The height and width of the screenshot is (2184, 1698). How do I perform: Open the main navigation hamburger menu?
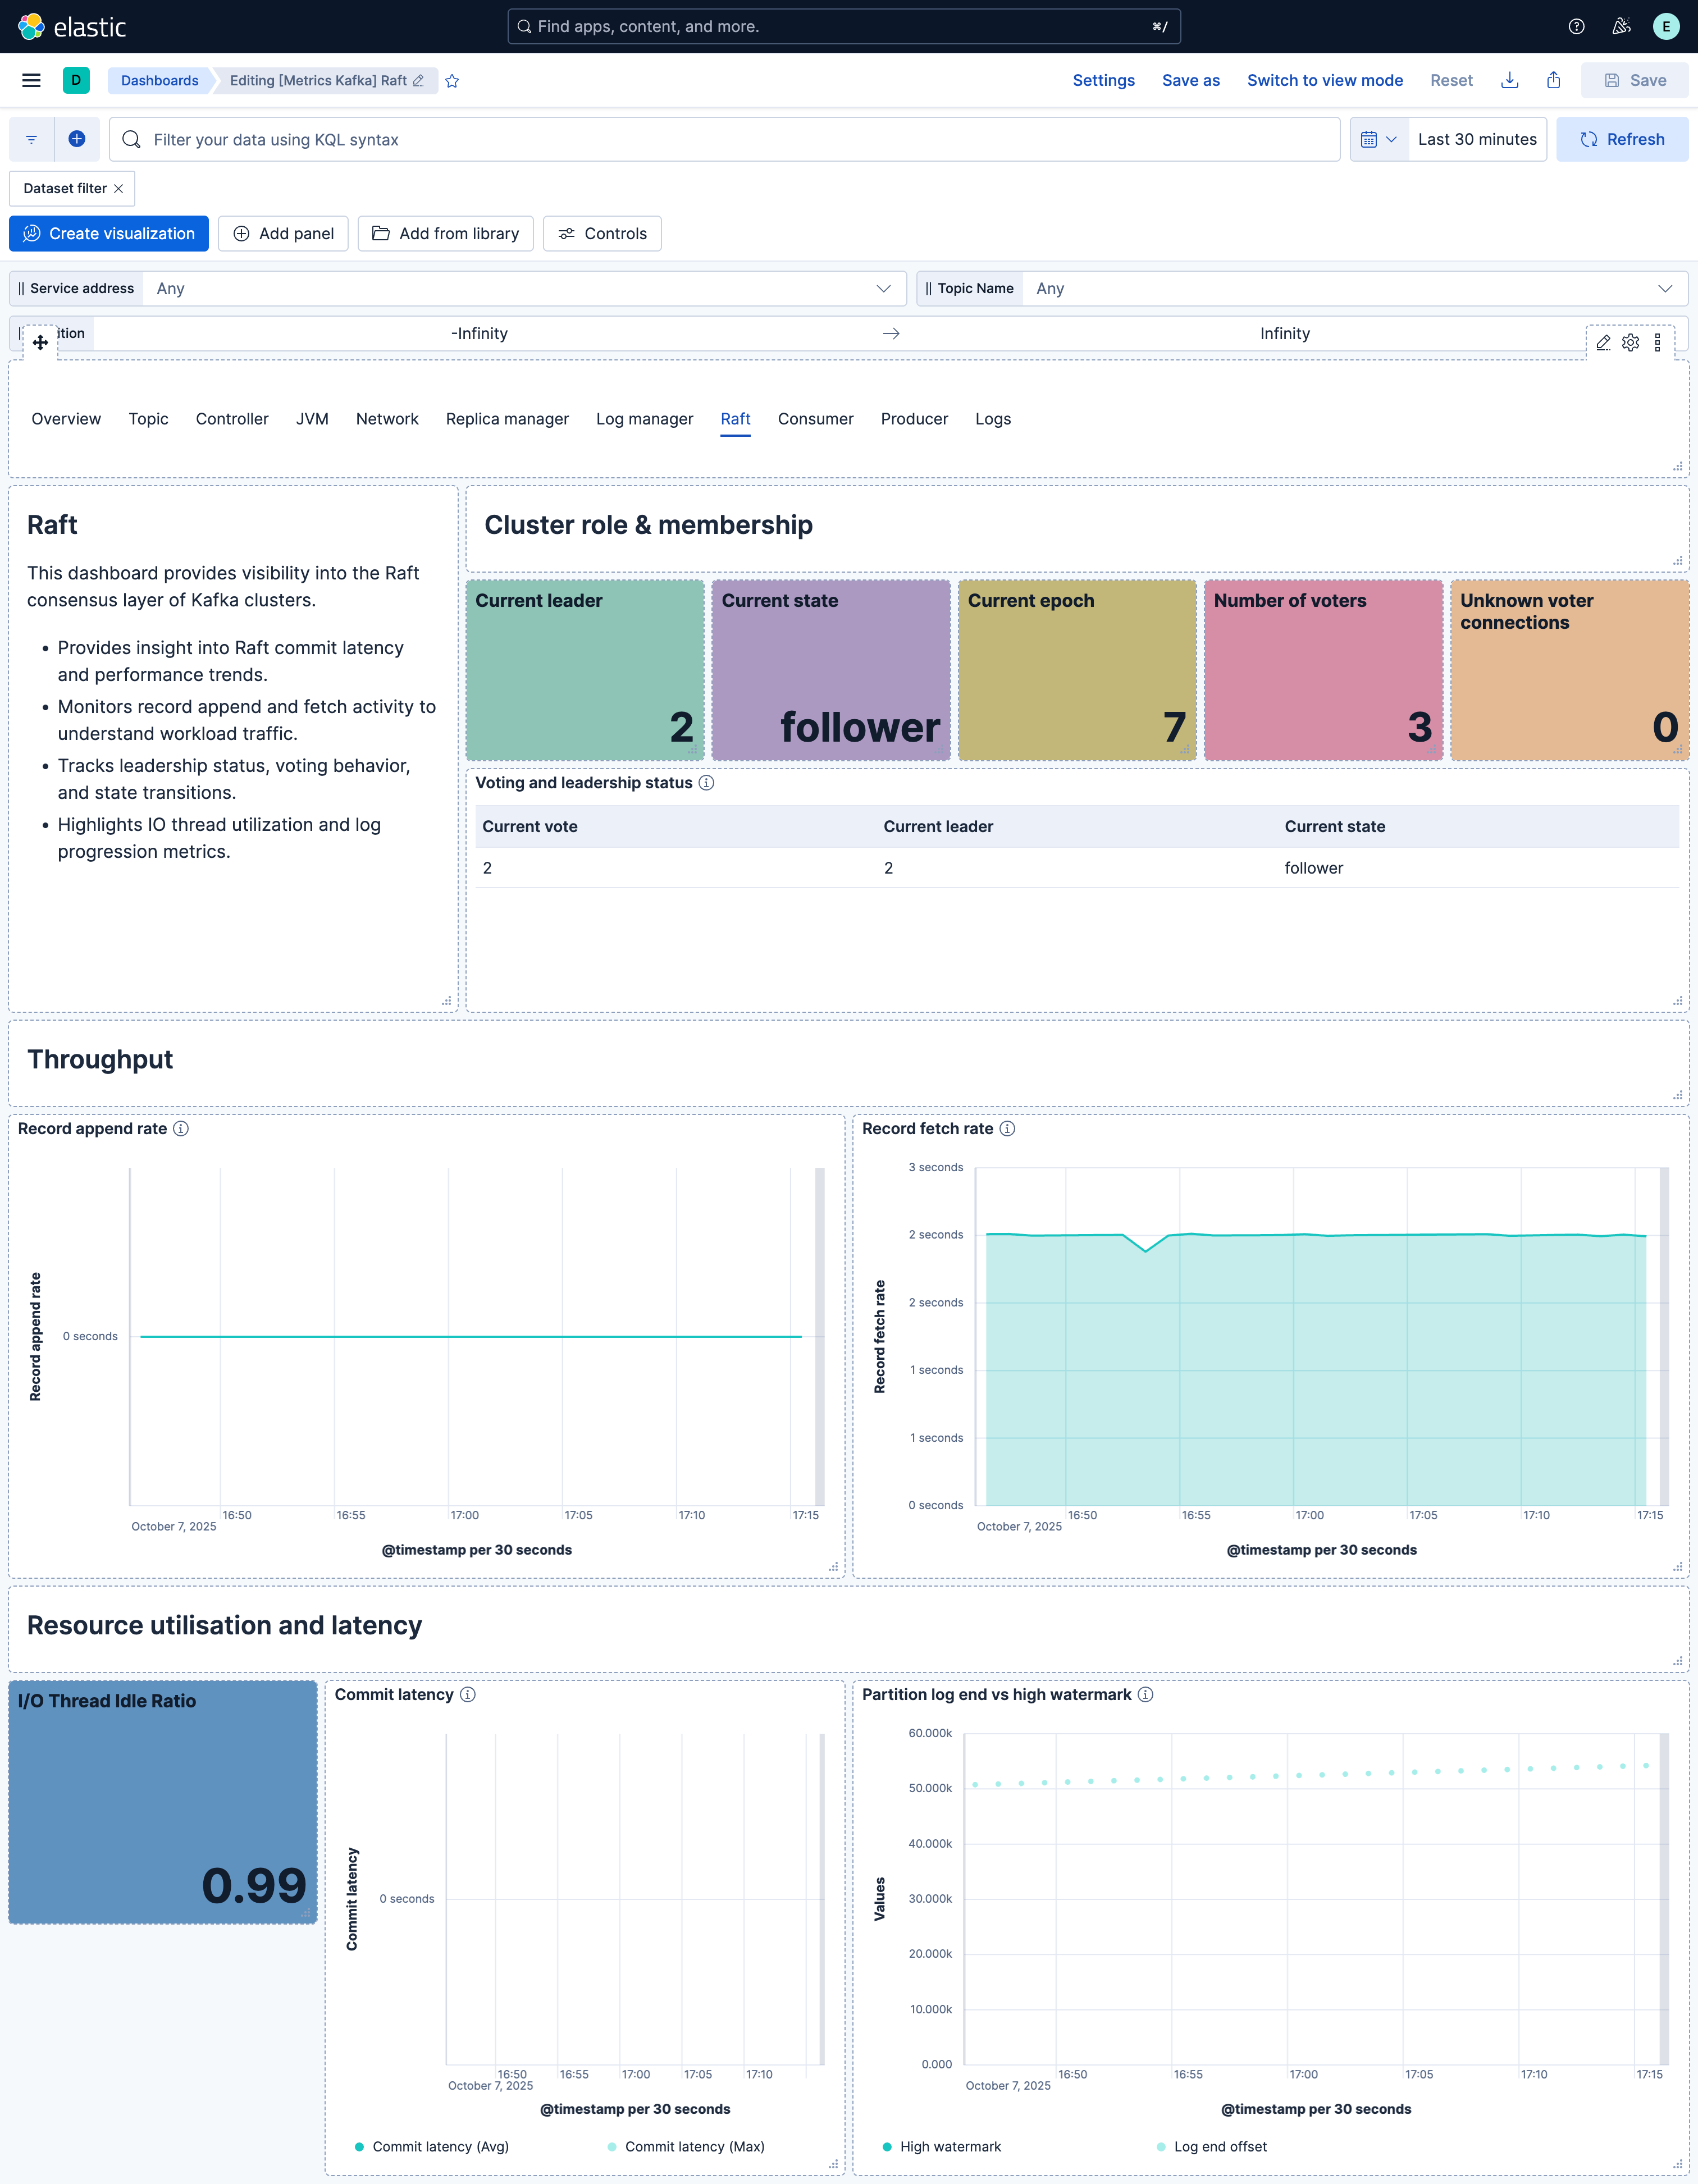click(x=31, y=80)
